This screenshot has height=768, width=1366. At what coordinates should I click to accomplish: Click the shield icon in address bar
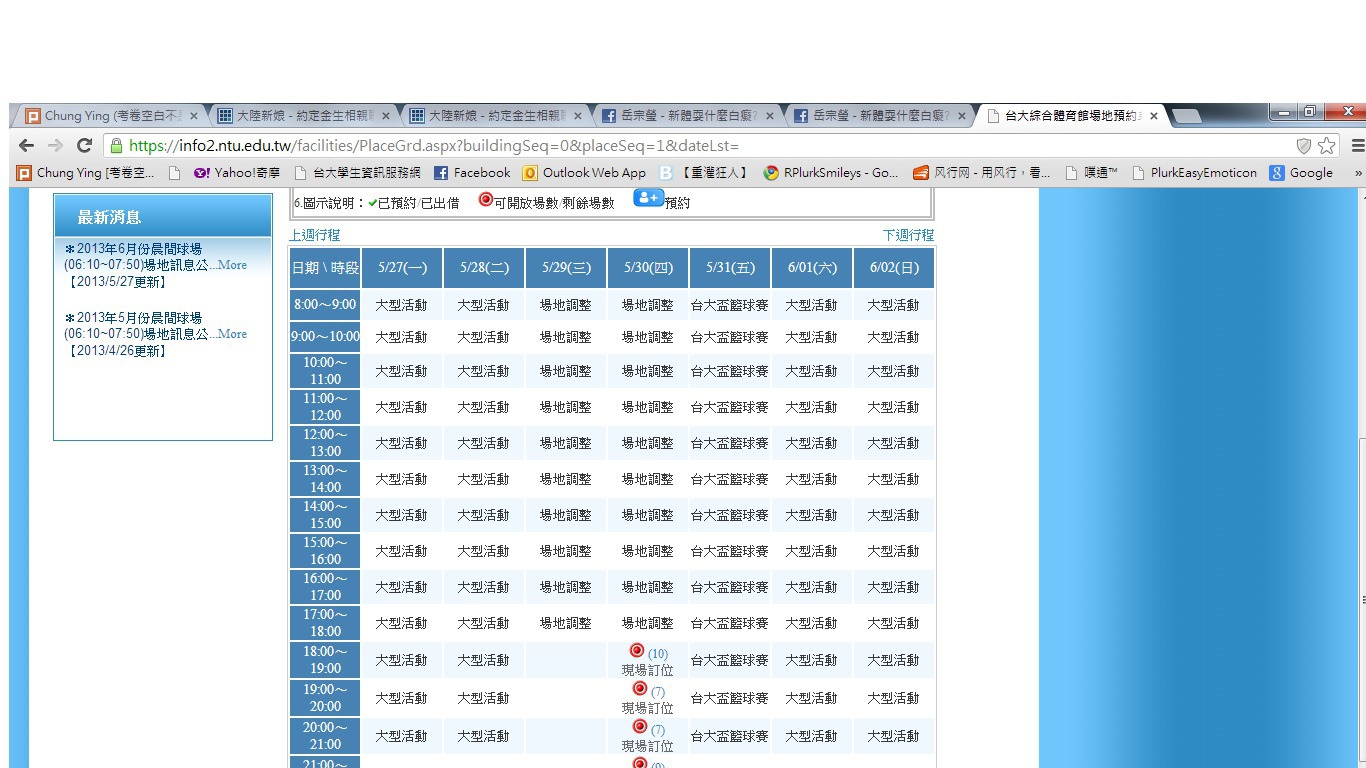1303,146
